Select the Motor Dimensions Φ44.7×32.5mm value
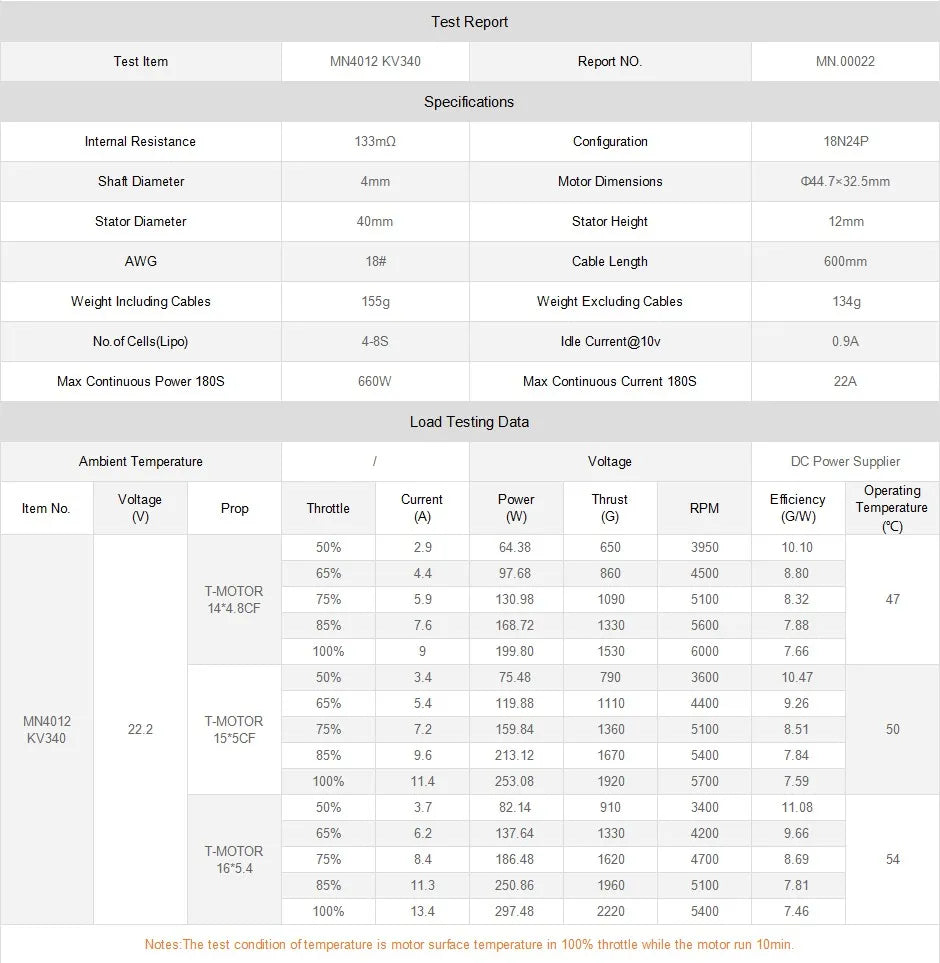This screenshot has width=940, height=963. point(845,181)
